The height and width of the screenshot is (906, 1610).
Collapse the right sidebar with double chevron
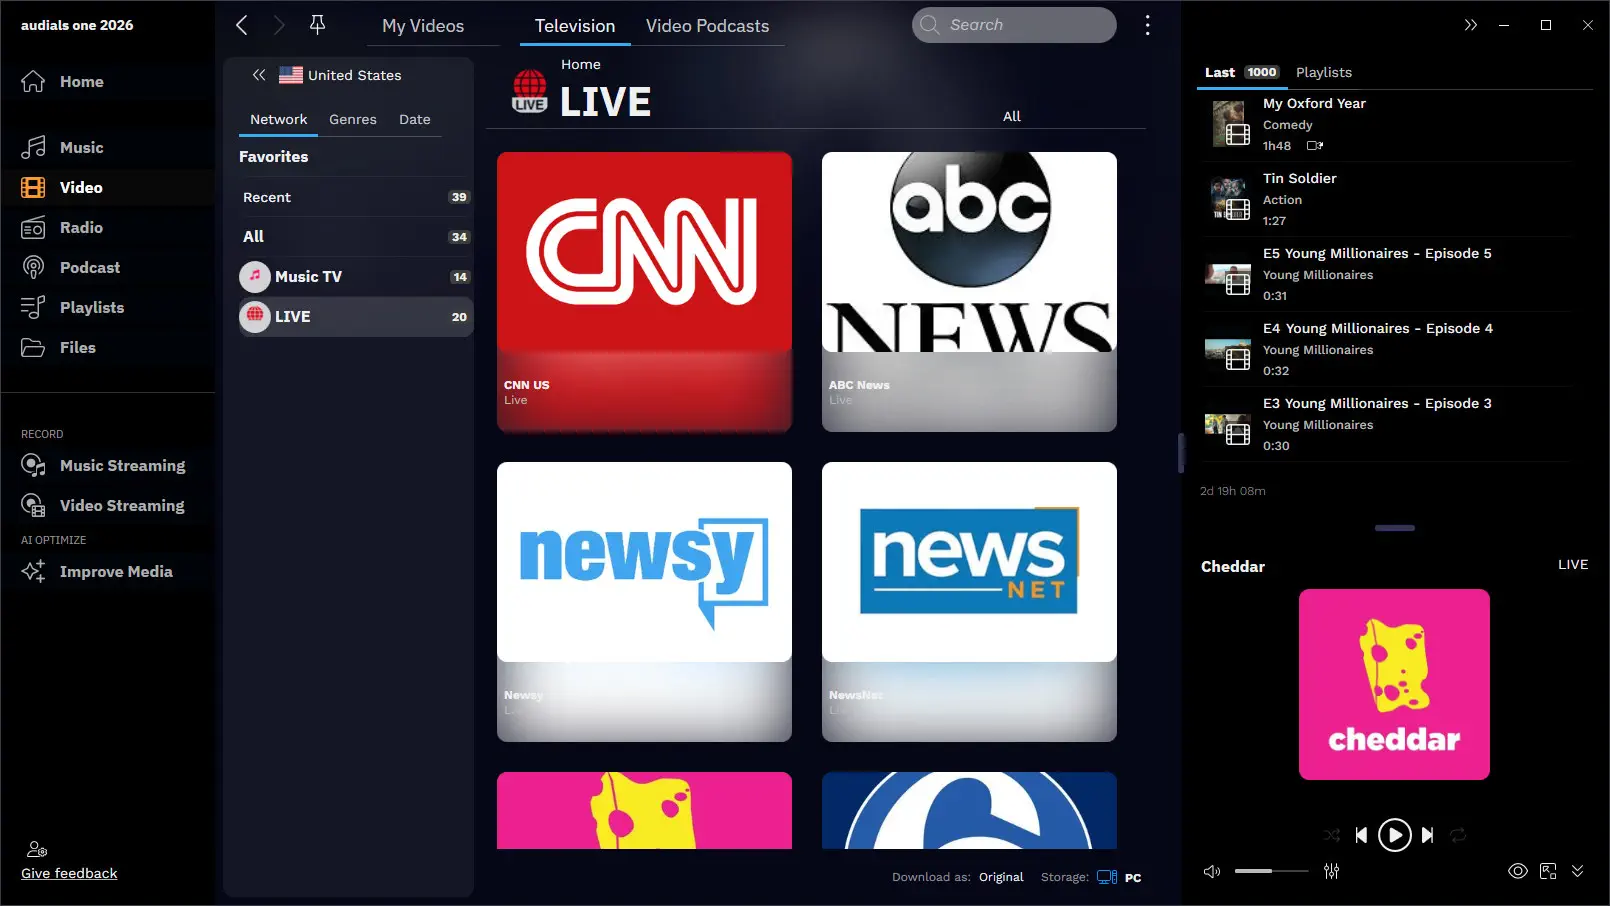(x=1470, y=25)
